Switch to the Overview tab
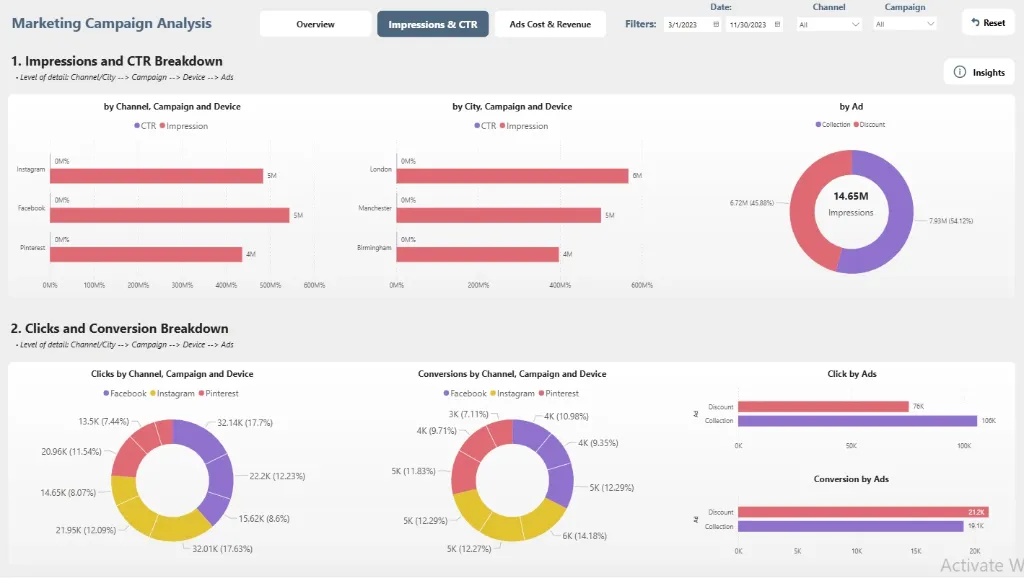The height and width of the screenshot is (578, 1024). point(315,24)
